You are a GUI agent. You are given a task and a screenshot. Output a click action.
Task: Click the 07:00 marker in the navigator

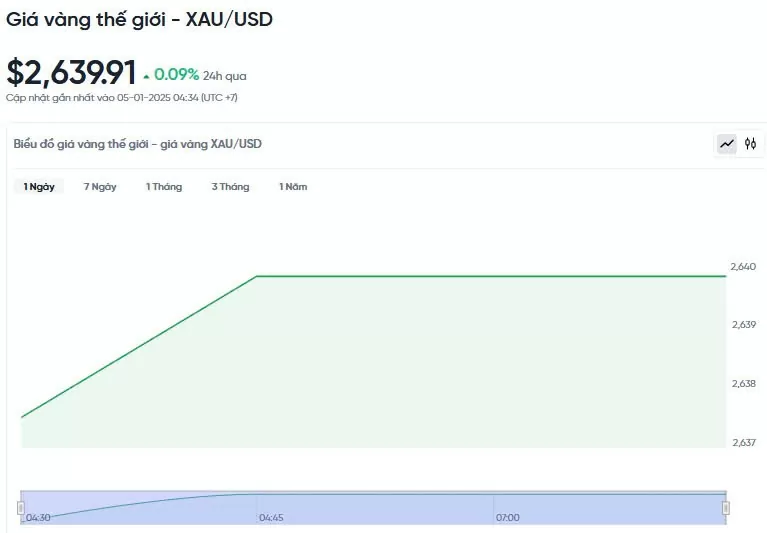coord(508,517)
